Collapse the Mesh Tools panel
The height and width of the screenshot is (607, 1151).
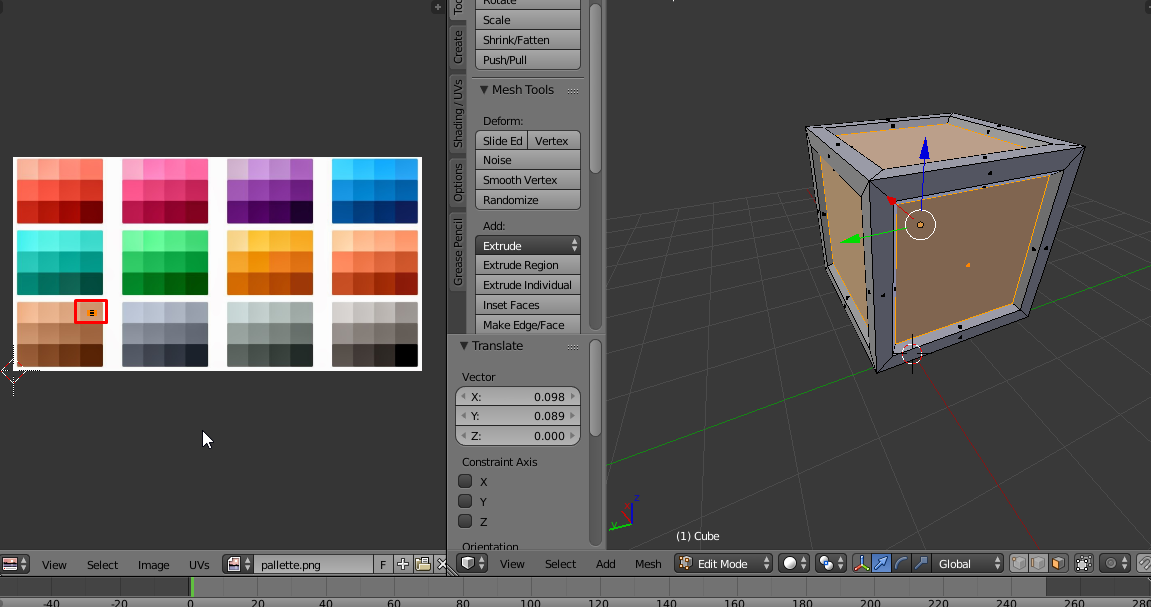pos(484,90)
